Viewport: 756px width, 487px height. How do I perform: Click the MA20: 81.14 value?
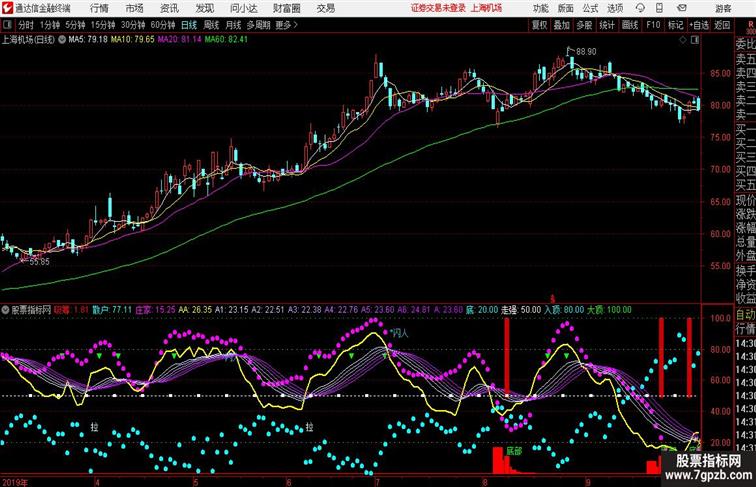click(x=179, y=40)
